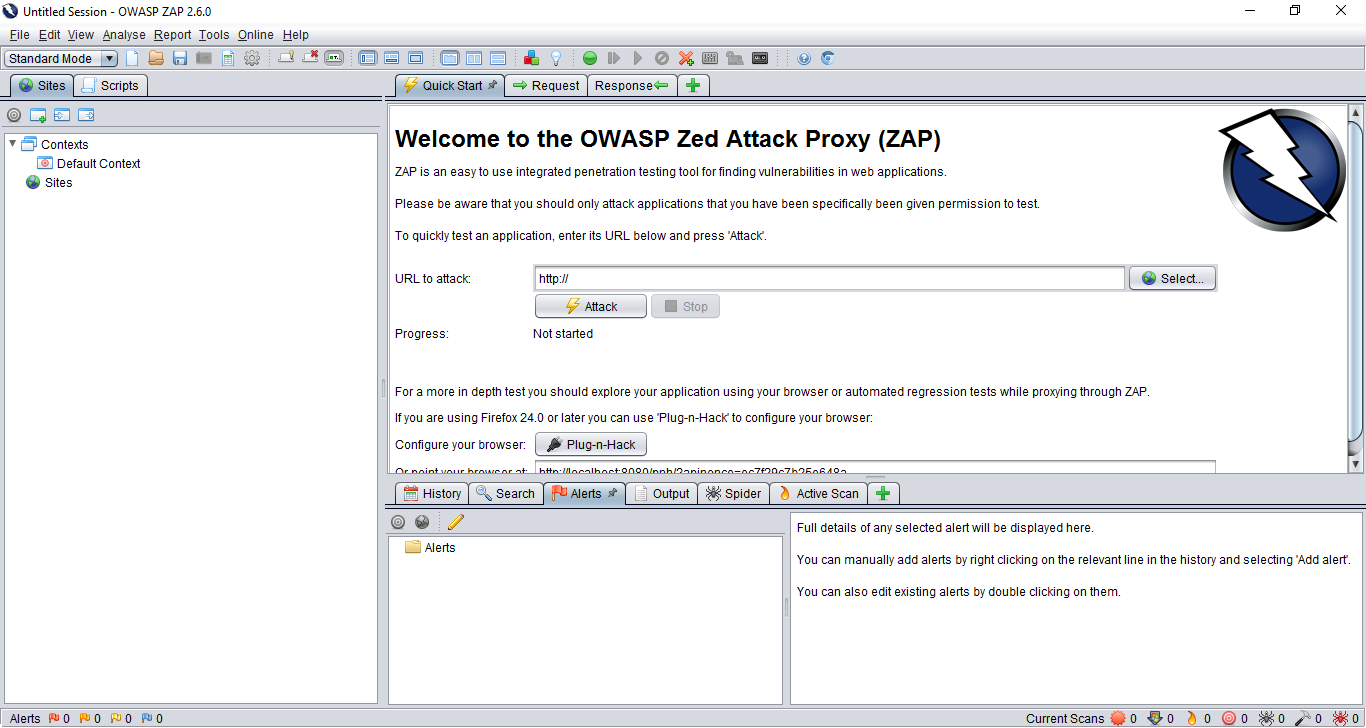Open the Online menu
Viewport: 1366px width, 728px height.
click(x=255, y=34)
